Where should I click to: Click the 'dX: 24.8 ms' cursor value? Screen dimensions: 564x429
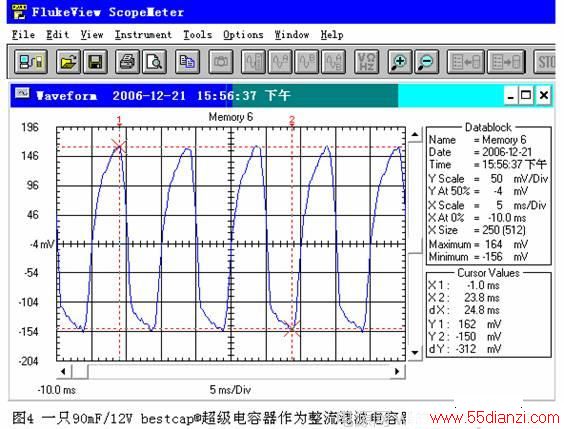click(464, 310)
